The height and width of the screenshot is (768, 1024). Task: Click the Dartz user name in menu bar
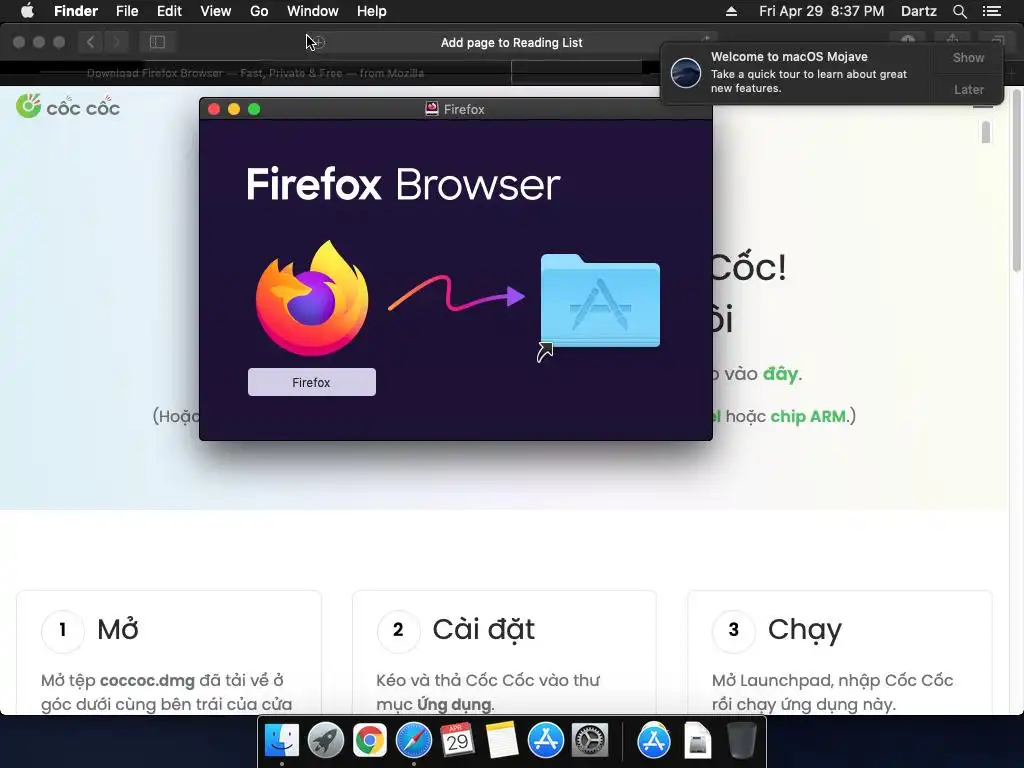tap(919, 11)
